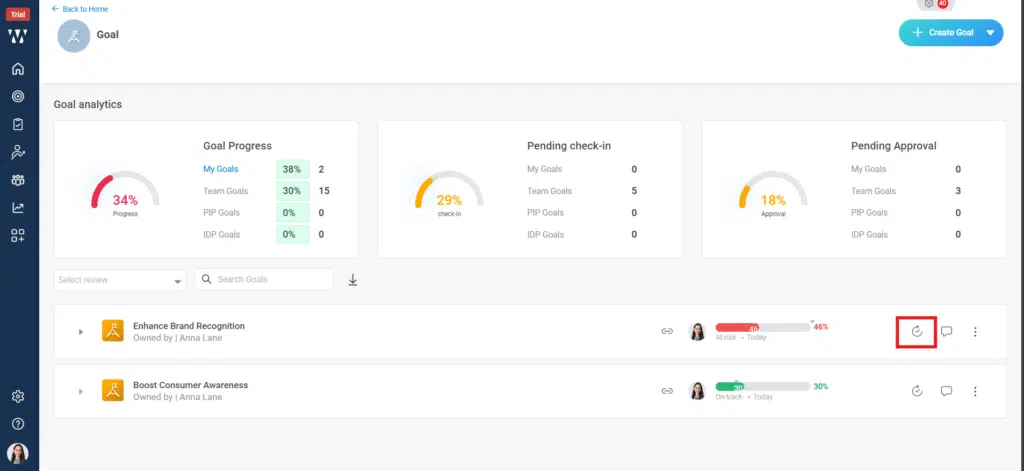Screen dimensions: 1024x471
Task: Open more options for Enhance Brand Recognition
Action: (975, 332)
